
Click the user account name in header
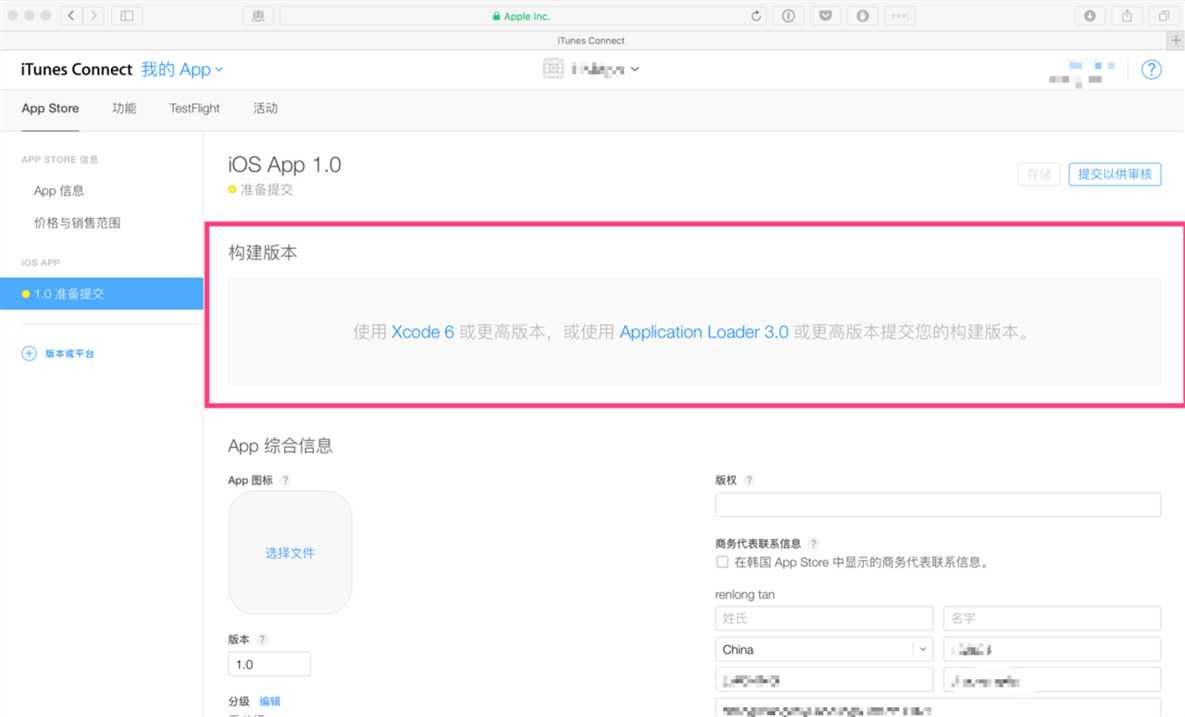1081,73
